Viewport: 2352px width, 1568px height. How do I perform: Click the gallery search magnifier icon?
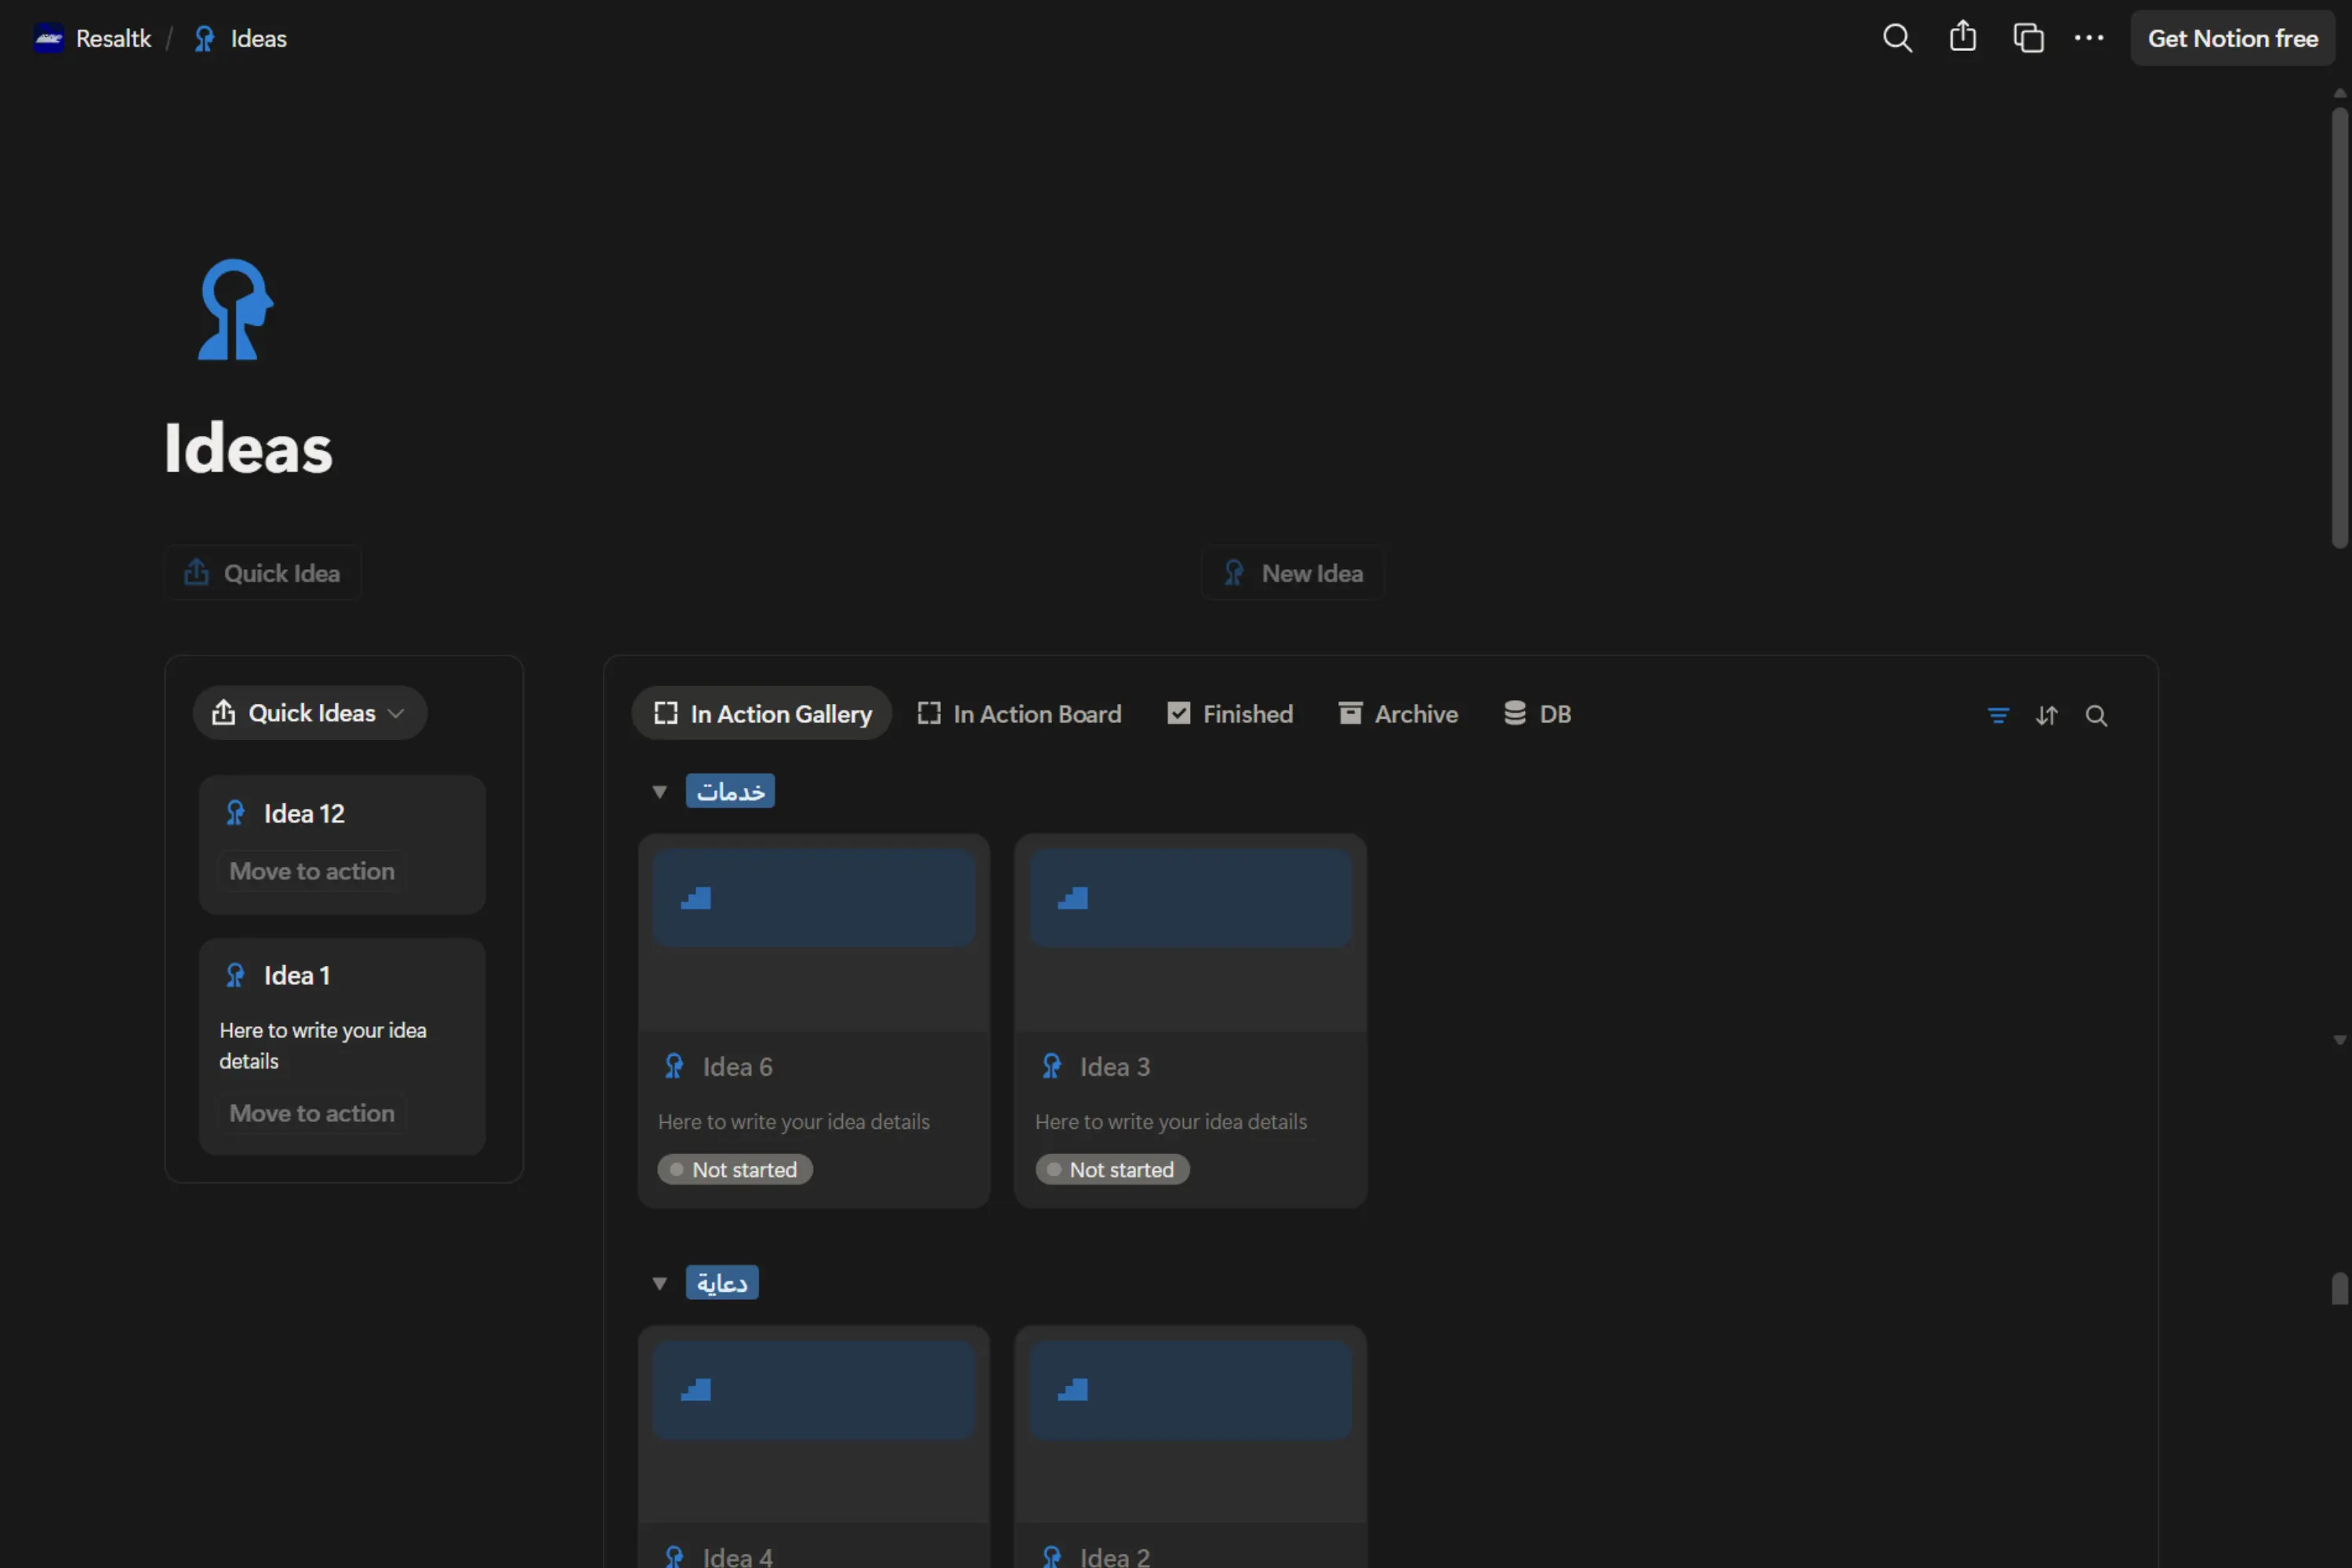click(2096, 715)
